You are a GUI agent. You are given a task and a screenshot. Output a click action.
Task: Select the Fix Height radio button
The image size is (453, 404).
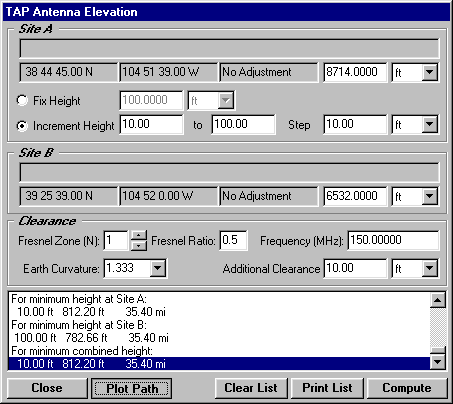22,100
